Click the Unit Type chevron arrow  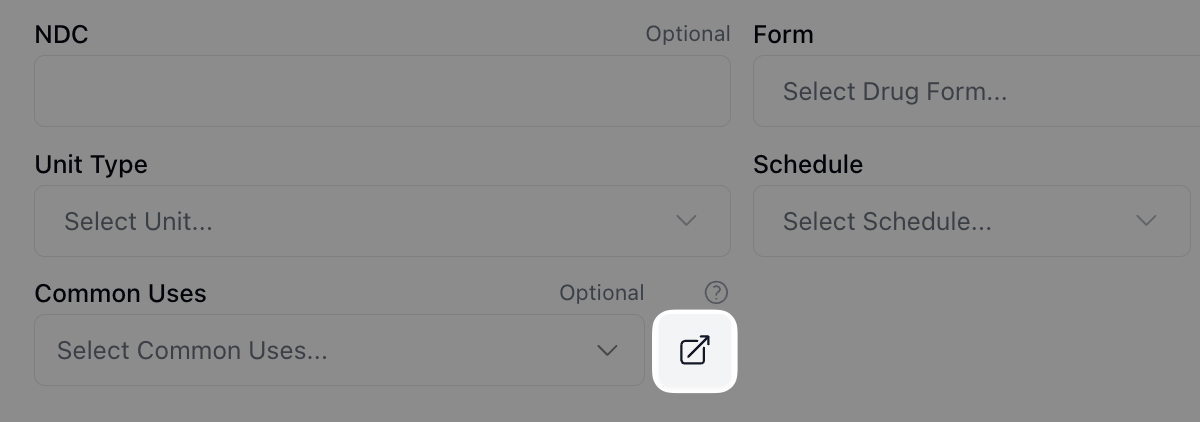tap(686, 221)
